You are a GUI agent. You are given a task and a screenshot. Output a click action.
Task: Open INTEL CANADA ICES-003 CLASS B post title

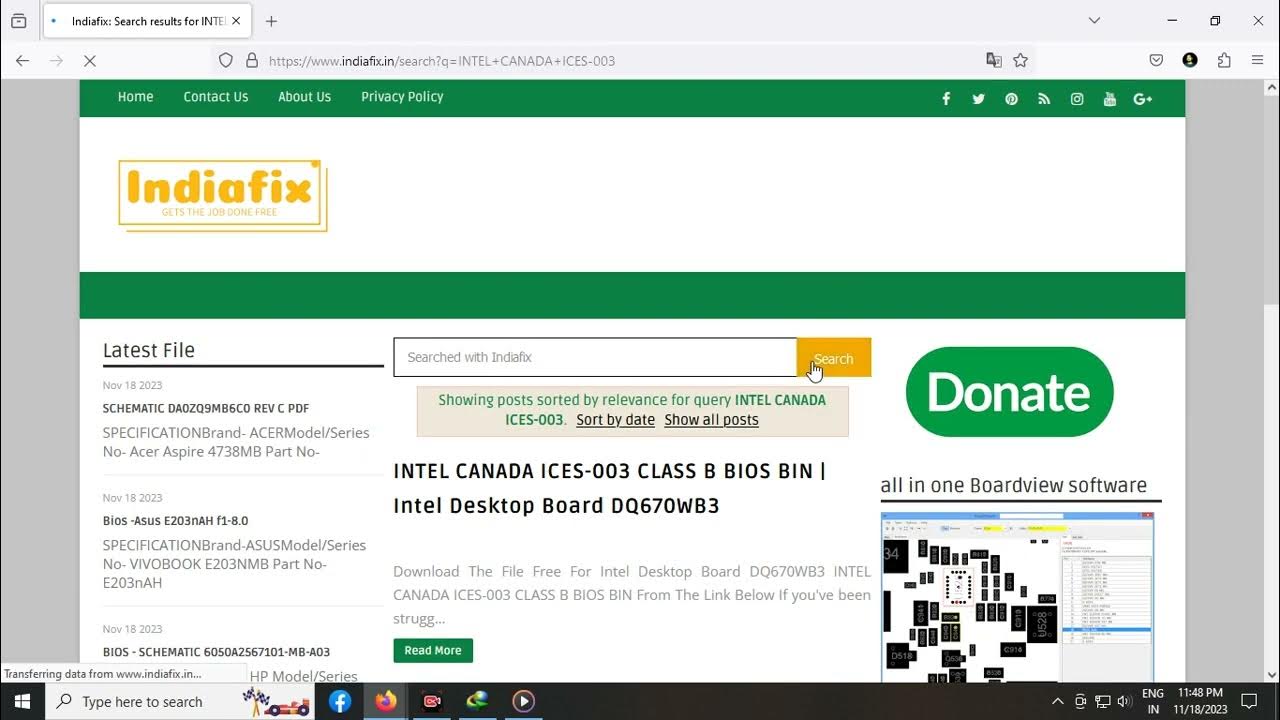pyautogui.click(x=609, y=488)
